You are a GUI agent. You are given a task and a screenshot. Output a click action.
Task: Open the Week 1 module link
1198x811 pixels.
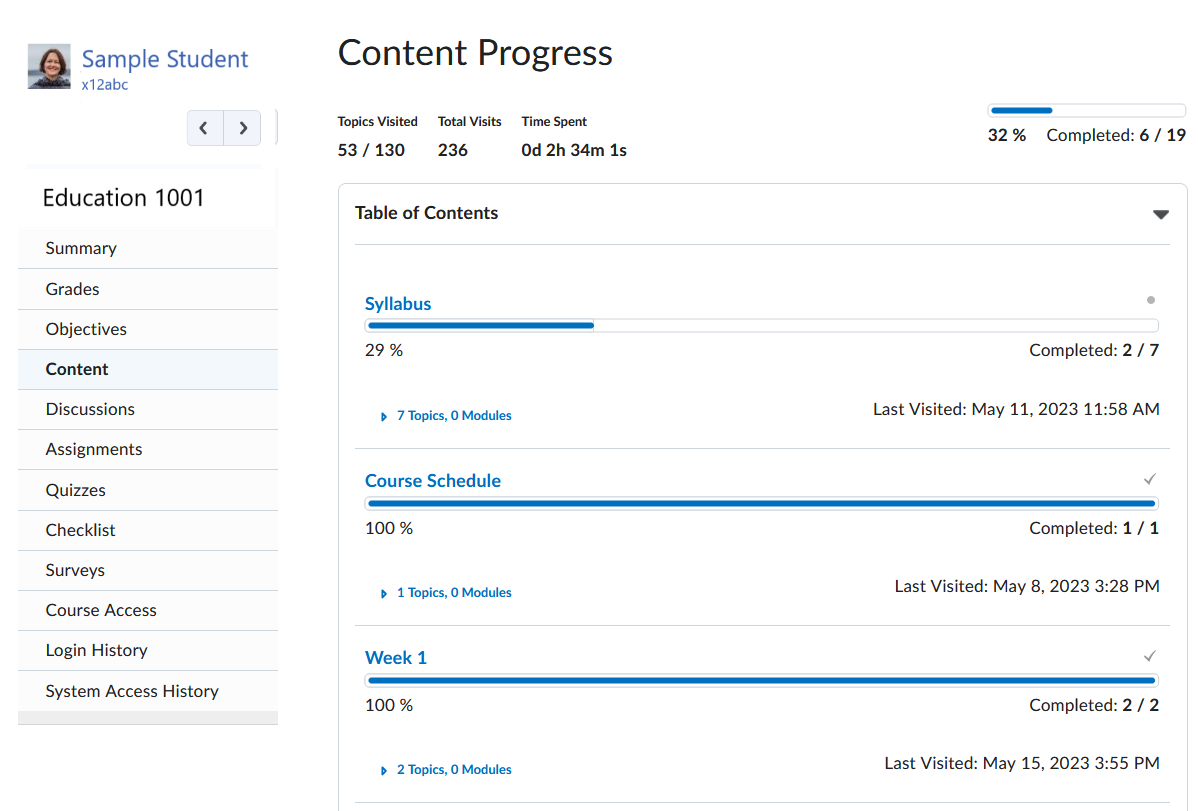396,657
